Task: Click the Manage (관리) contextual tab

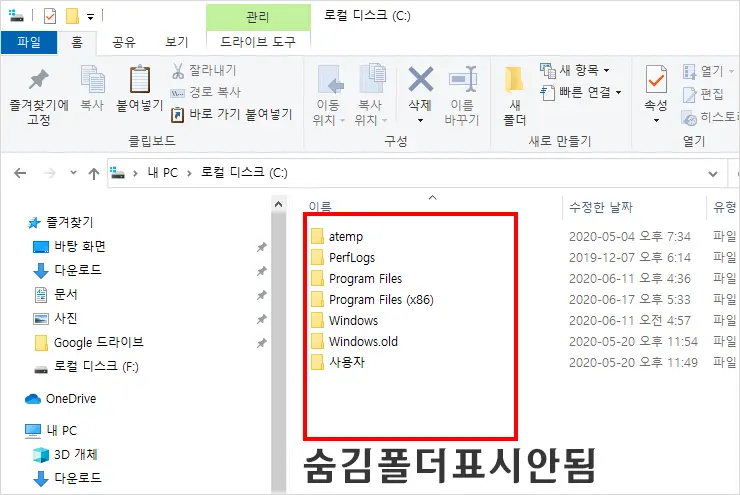Action: pyautogui.click(x=258, y=17)
